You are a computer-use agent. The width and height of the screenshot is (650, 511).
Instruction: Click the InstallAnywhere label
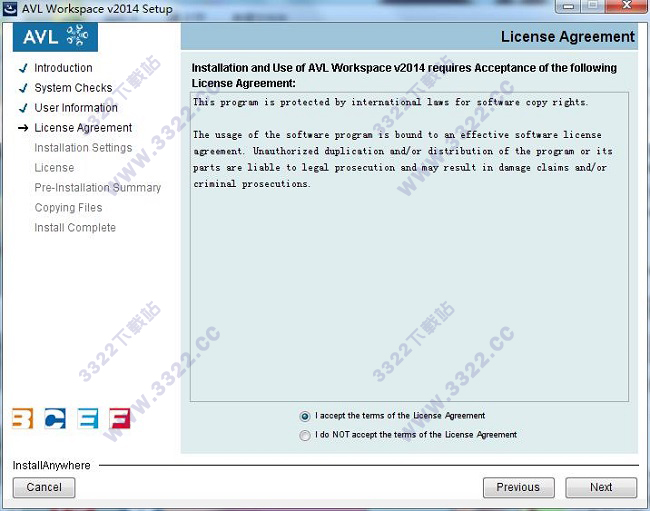[51, 465]
